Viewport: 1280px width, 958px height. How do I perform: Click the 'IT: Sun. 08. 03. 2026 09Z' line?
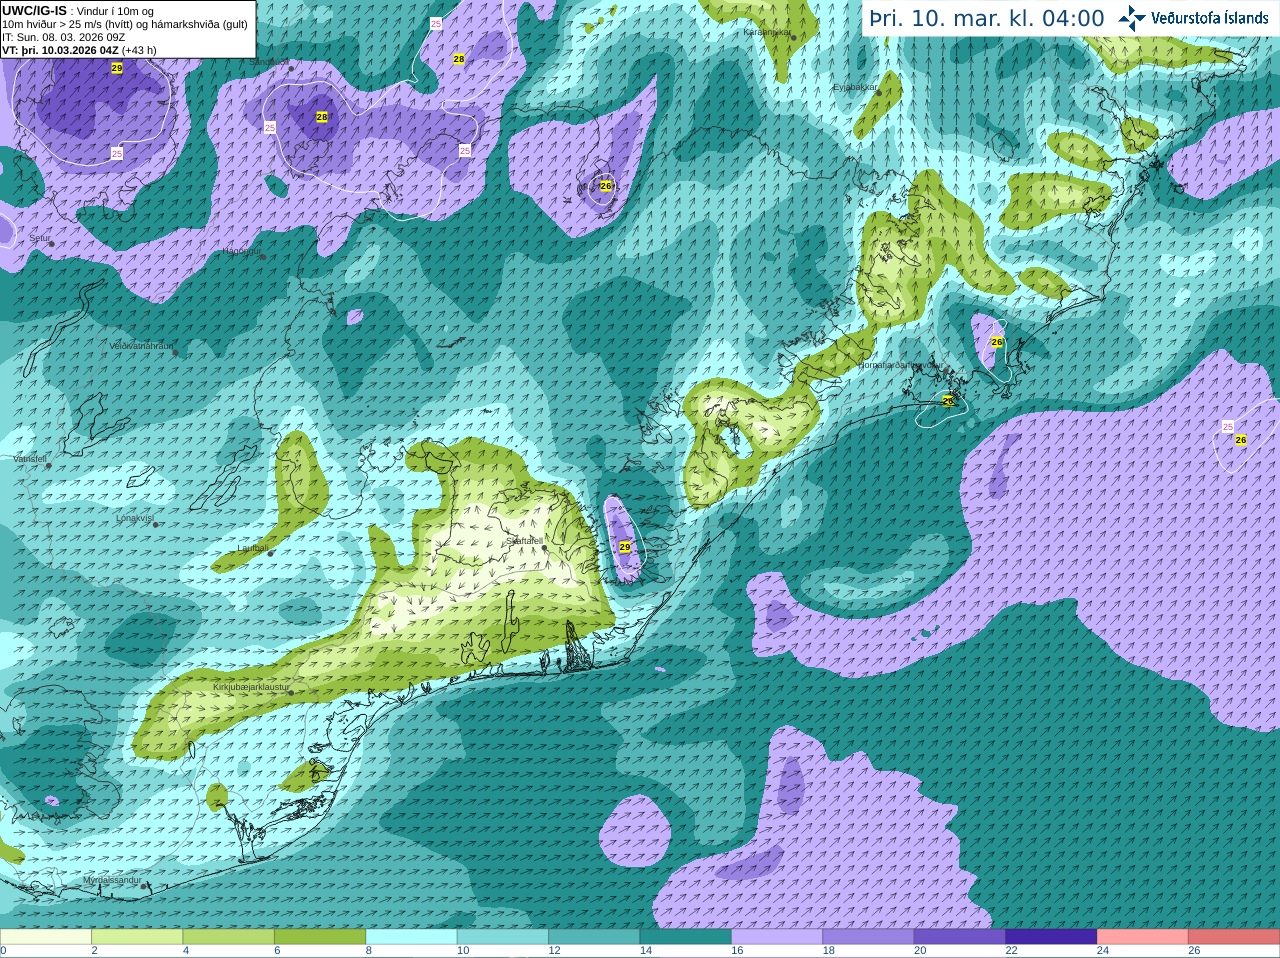[x=63, y=37]
